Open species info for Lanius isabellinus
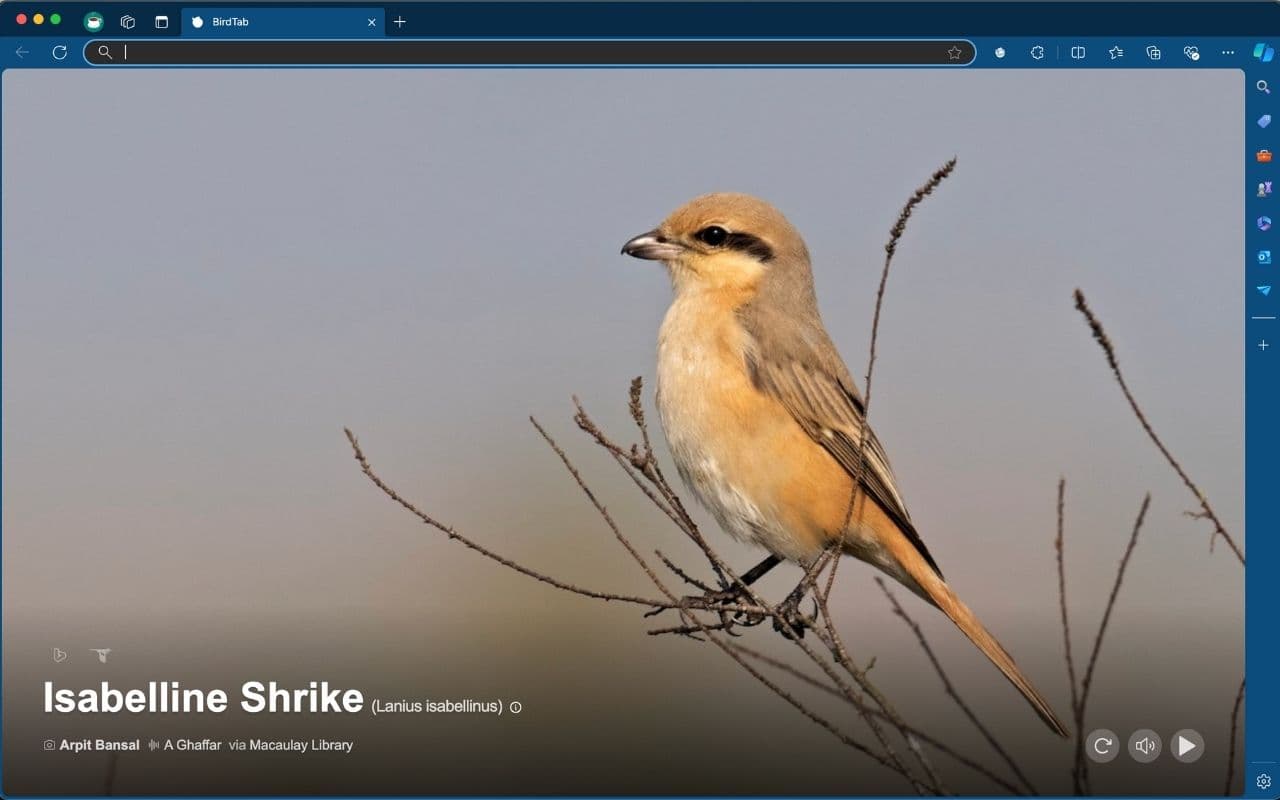1280x800 pixels. pos(515,707)
